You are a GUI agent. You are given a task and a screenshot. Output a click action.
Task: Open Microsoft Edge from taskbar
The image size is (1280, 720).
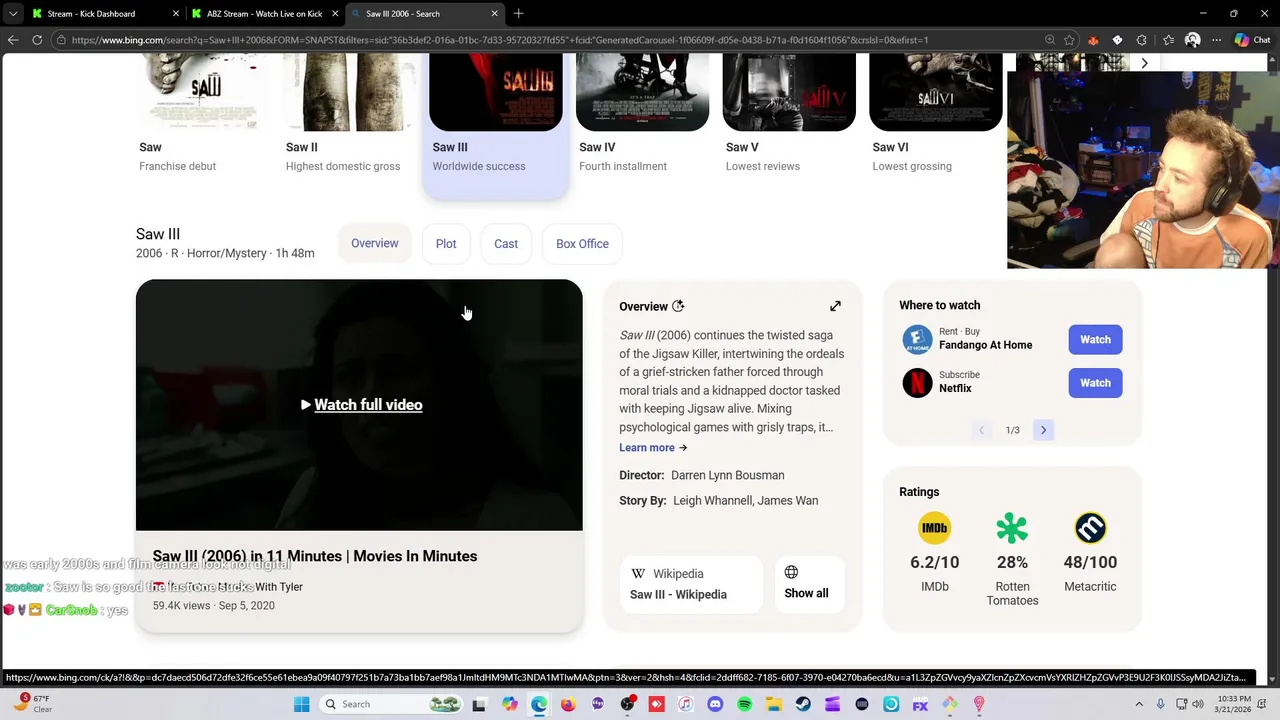click(539, 704)
